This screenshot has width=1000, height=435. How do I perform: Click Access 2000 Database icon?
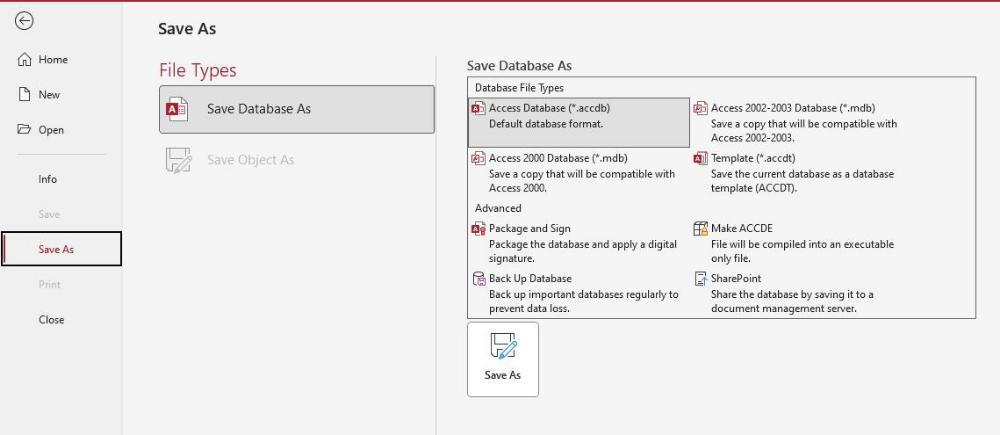click(x=478, y=158)
